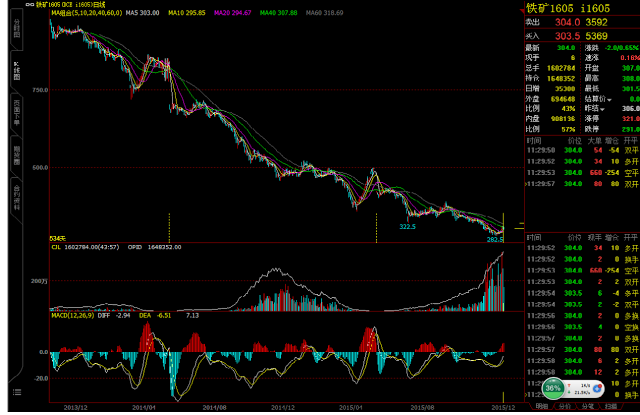Screen dimensions: 640x415
Task: Click the 现手 column header in the lower list
Action: point(594,237)
